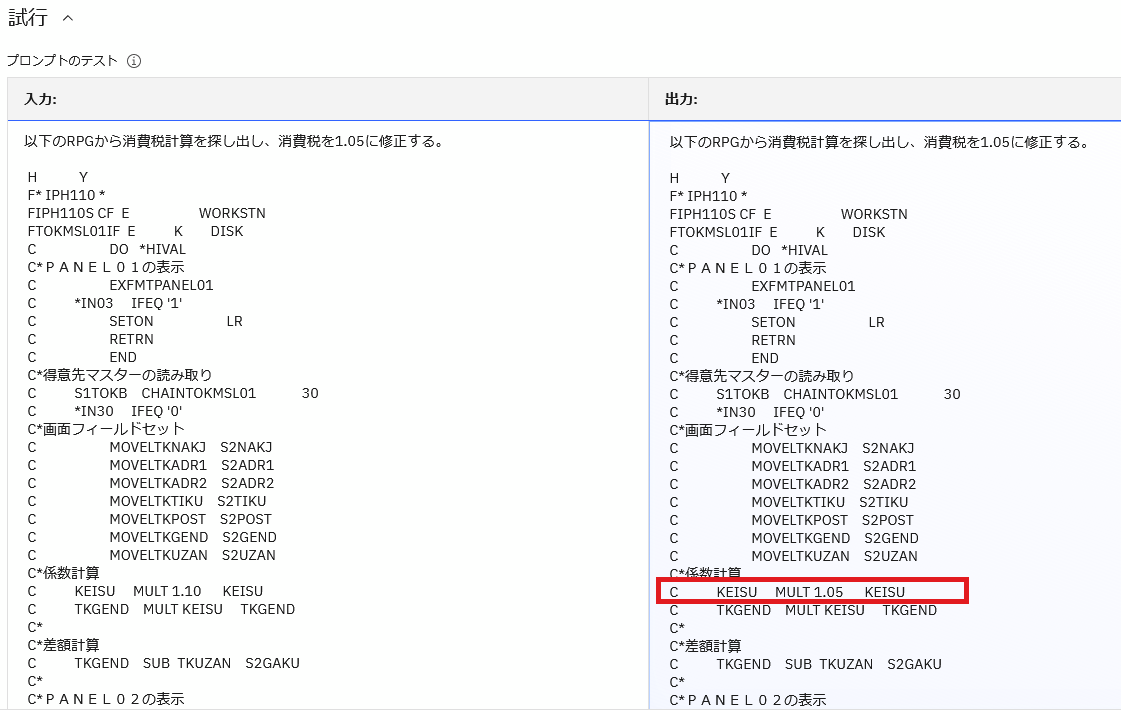
Task: Select input line 'FTOKMSL01IF E K DISK'
Action: [x=135, y=232]
